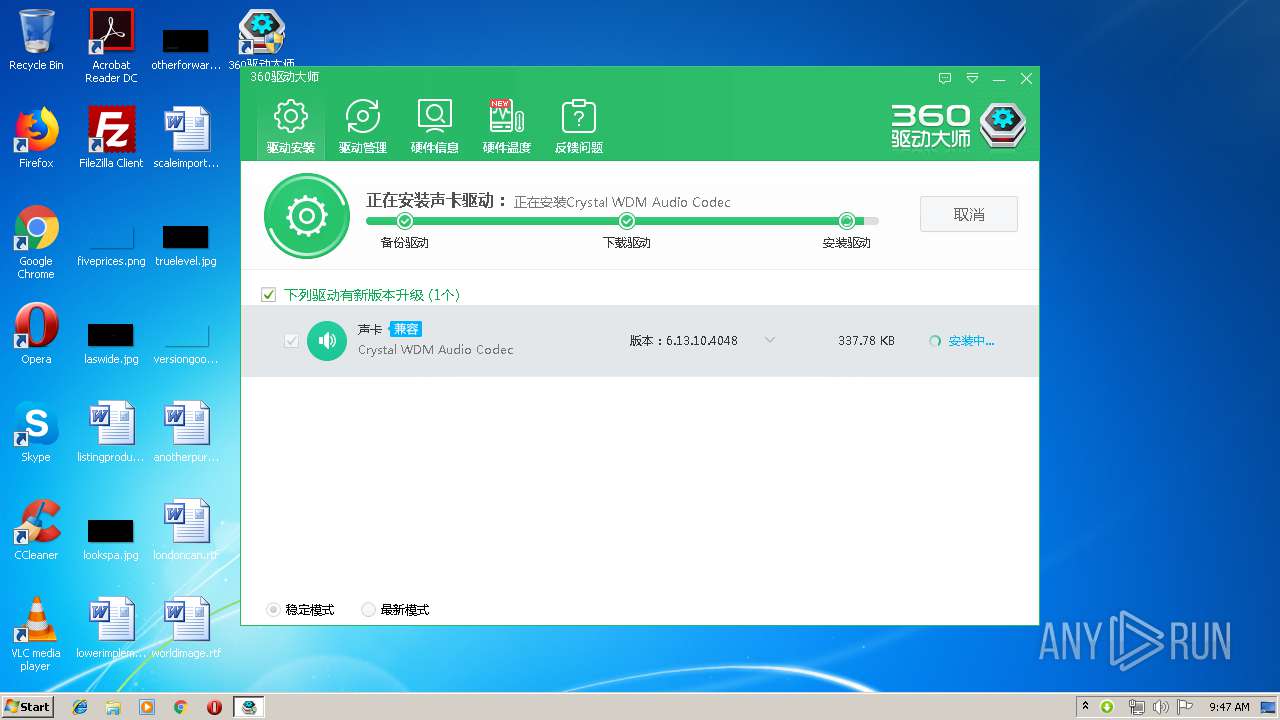The image size is (1280, 720).
Task: Click the 9:47 AM taskbar clock
Action: tap(1229, 707)
